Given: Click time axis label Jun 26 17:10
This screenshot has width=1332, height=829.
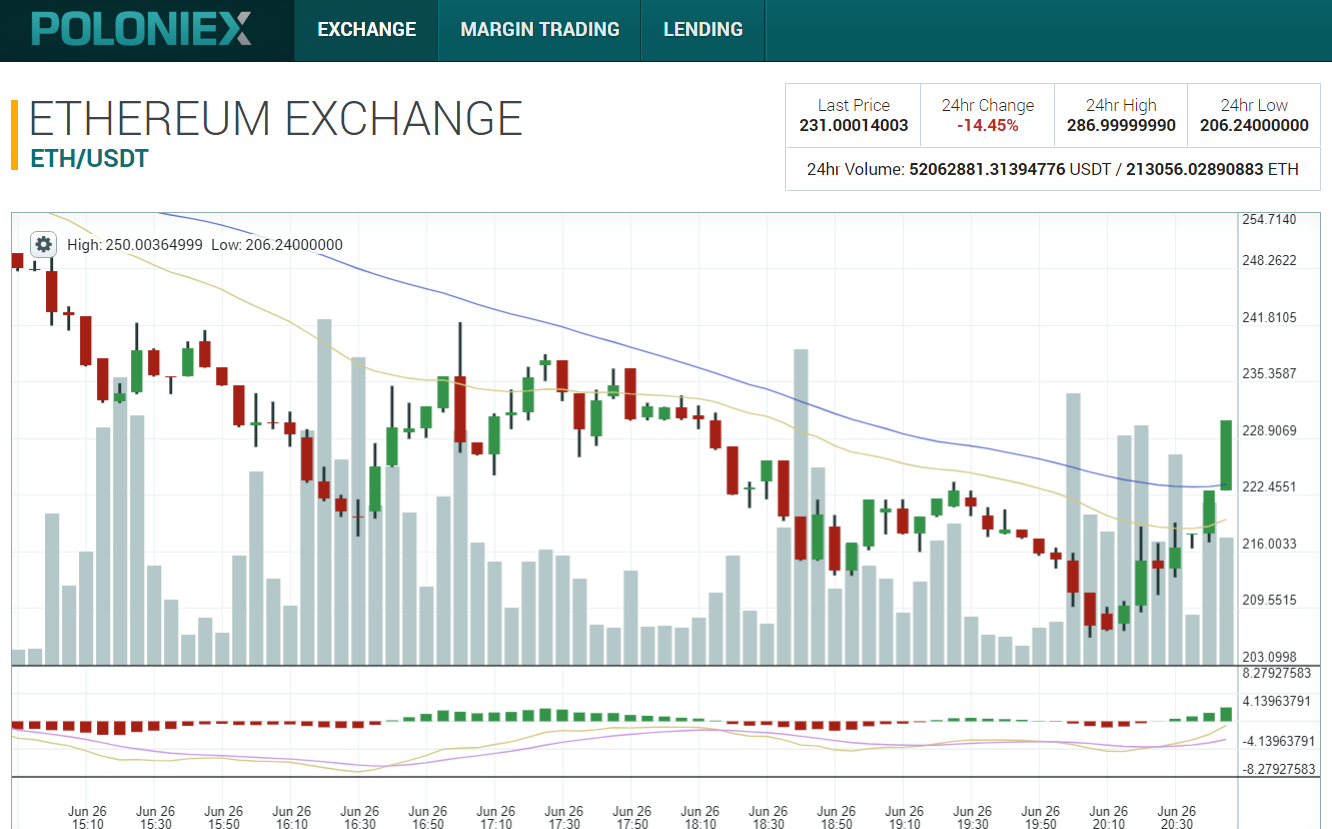Looking at the screenshot, I should pyautogui.click(x=496, y=818).
